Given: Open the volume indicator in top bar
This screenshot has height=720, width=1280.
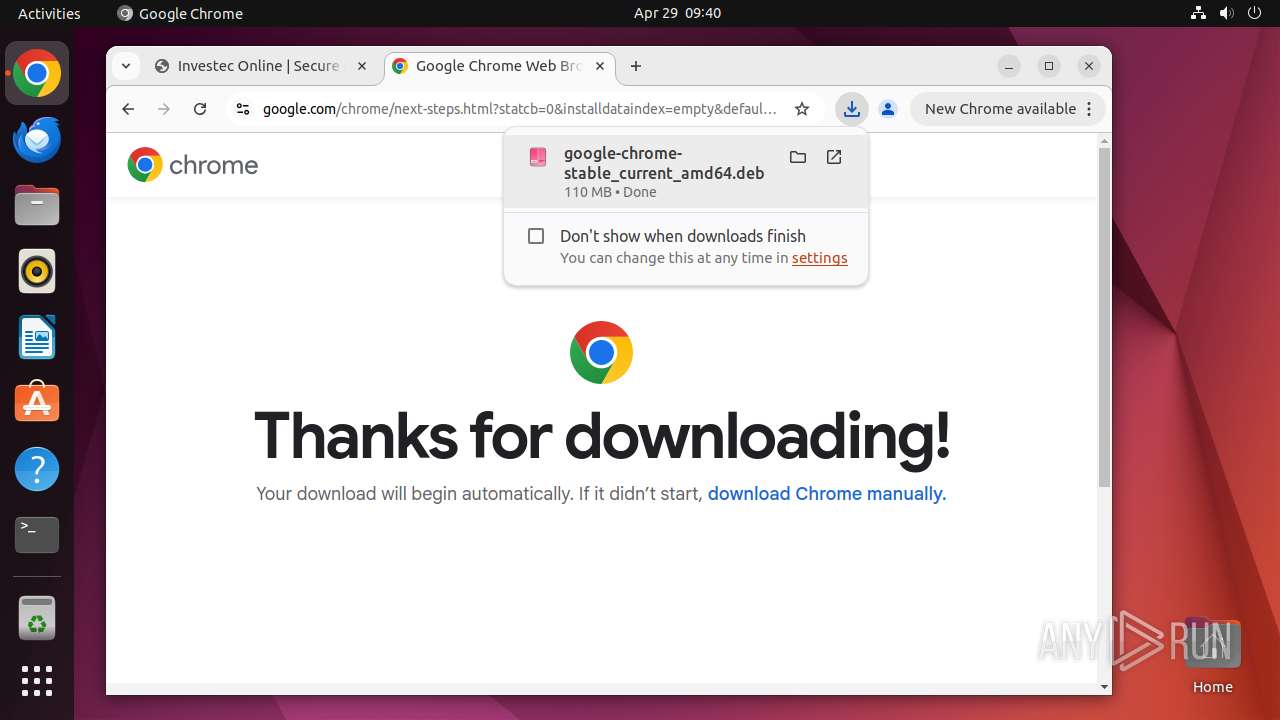Looking at the screenshot, I should [1227, 13].
